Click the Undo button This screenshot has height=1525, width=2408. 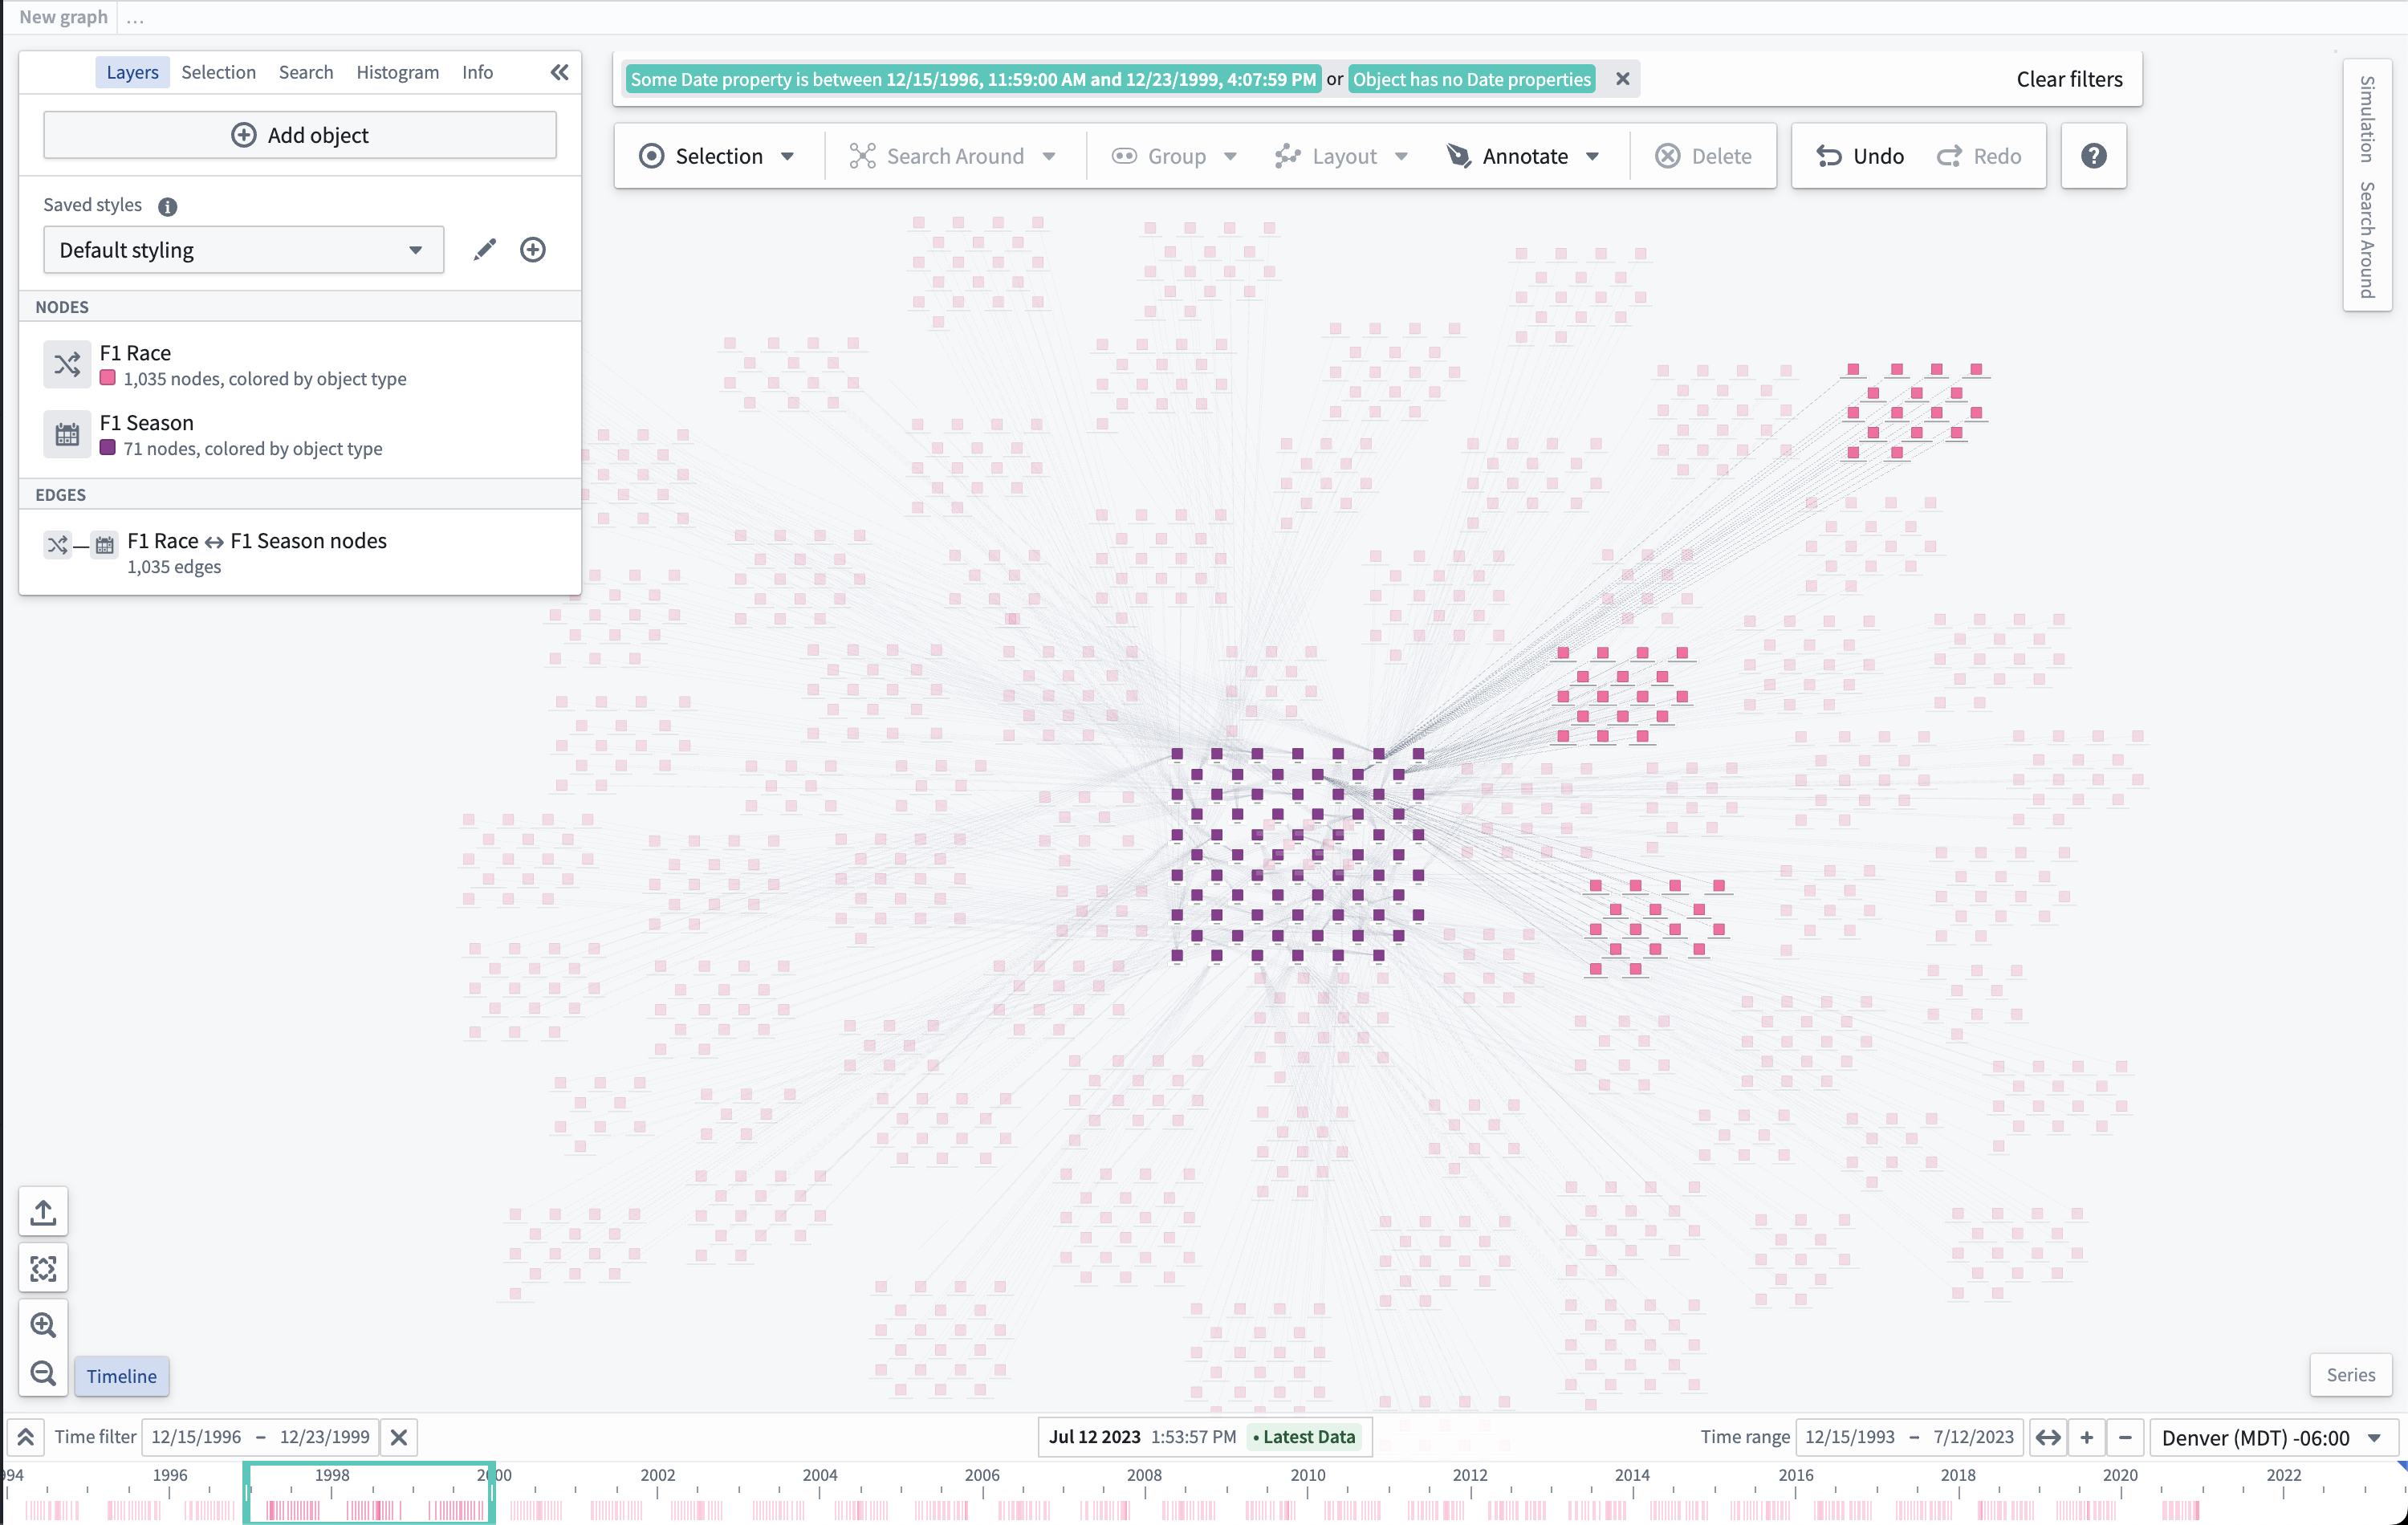(x=1860, y=156)
